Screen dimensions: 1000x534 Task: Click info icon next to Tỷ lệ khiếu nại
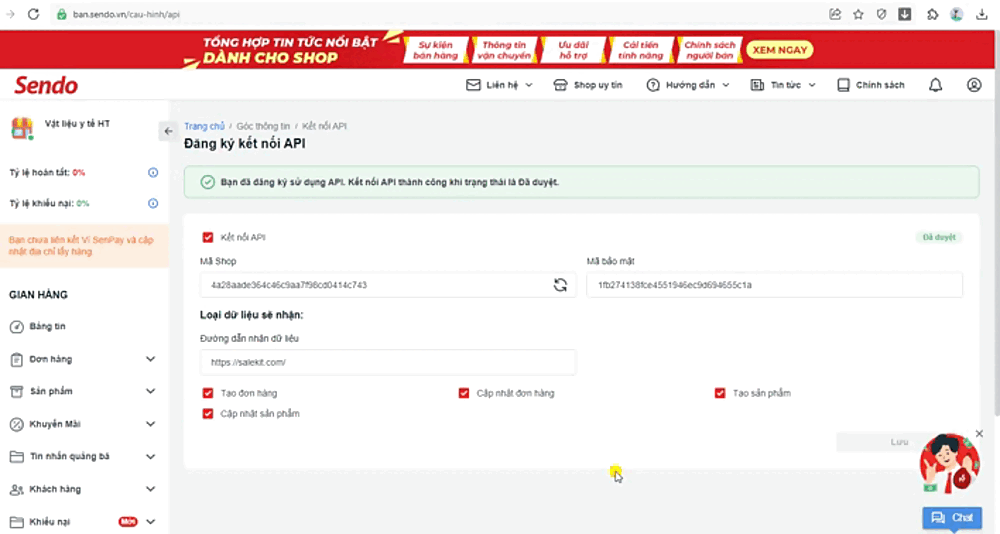click(153, 203)
